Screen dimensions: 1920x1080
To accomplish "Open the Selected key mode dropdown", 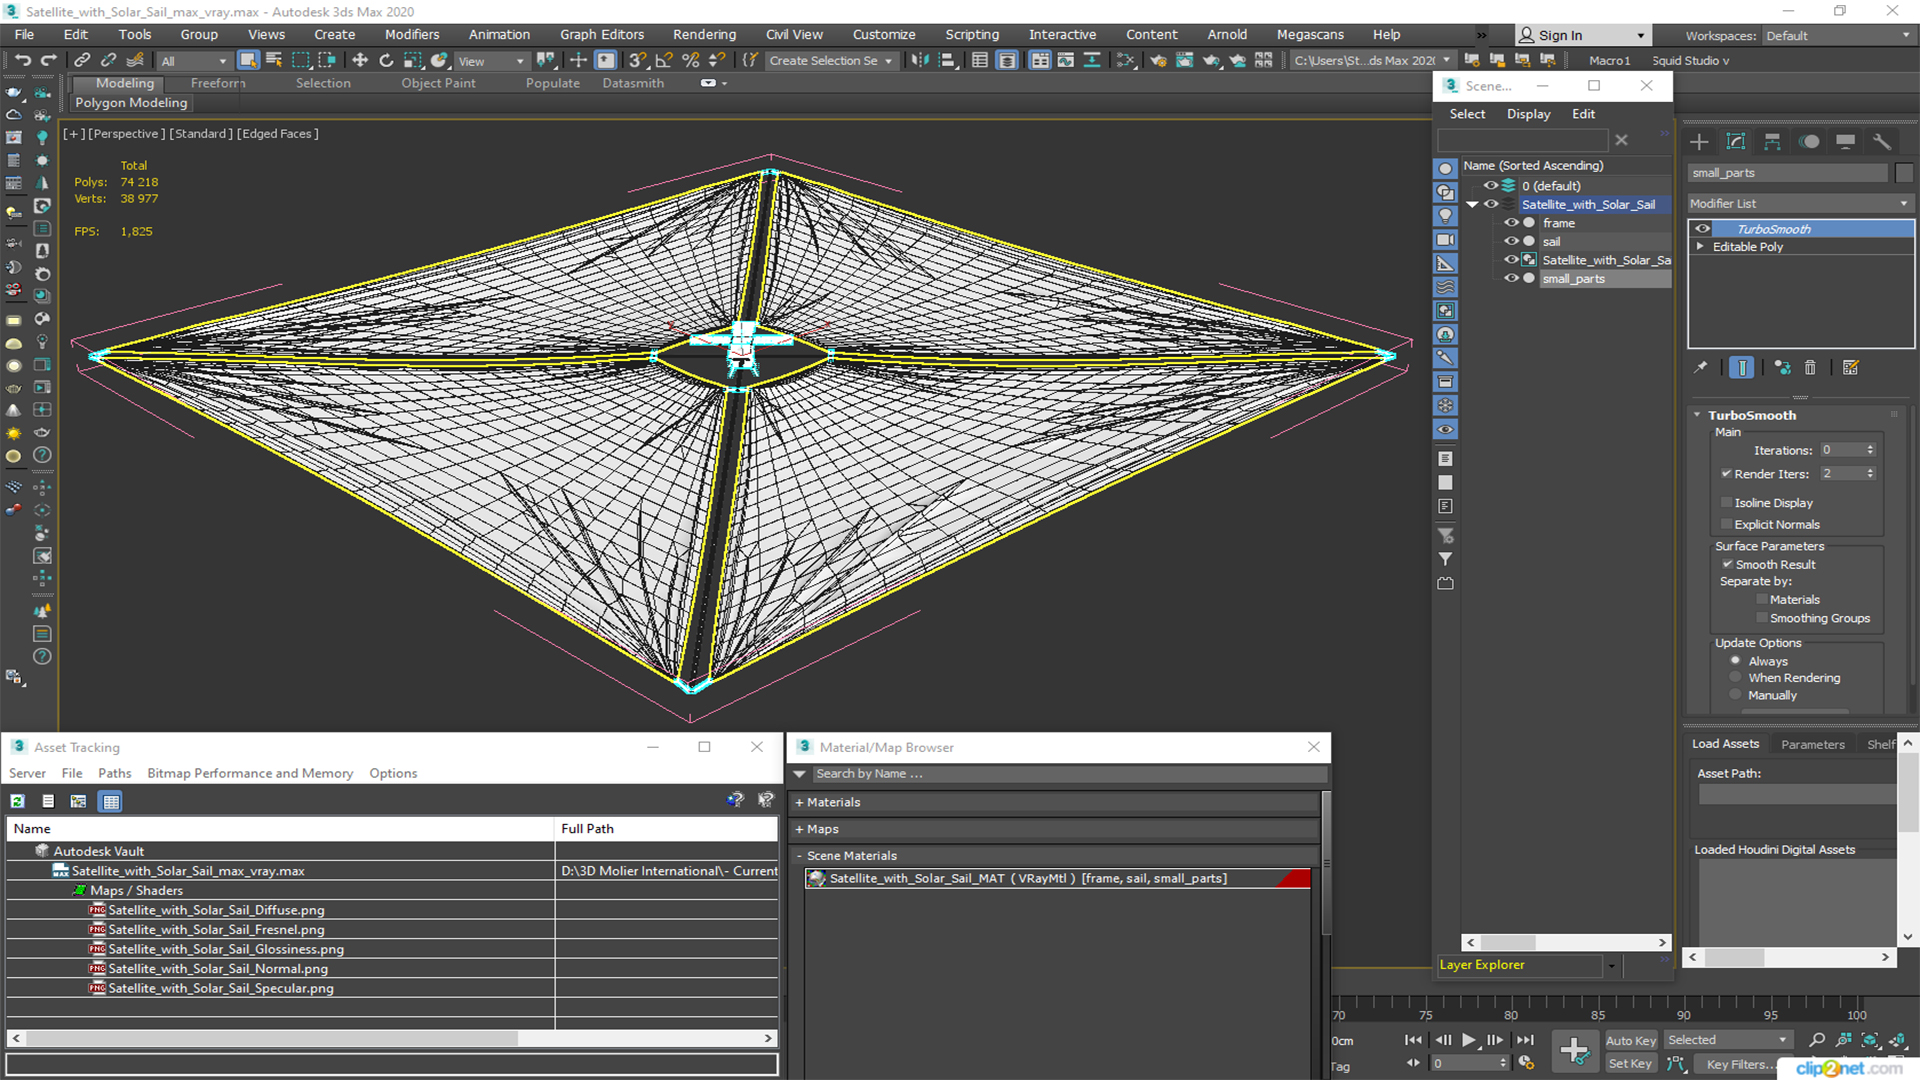I will [x=1727, y=1040].
